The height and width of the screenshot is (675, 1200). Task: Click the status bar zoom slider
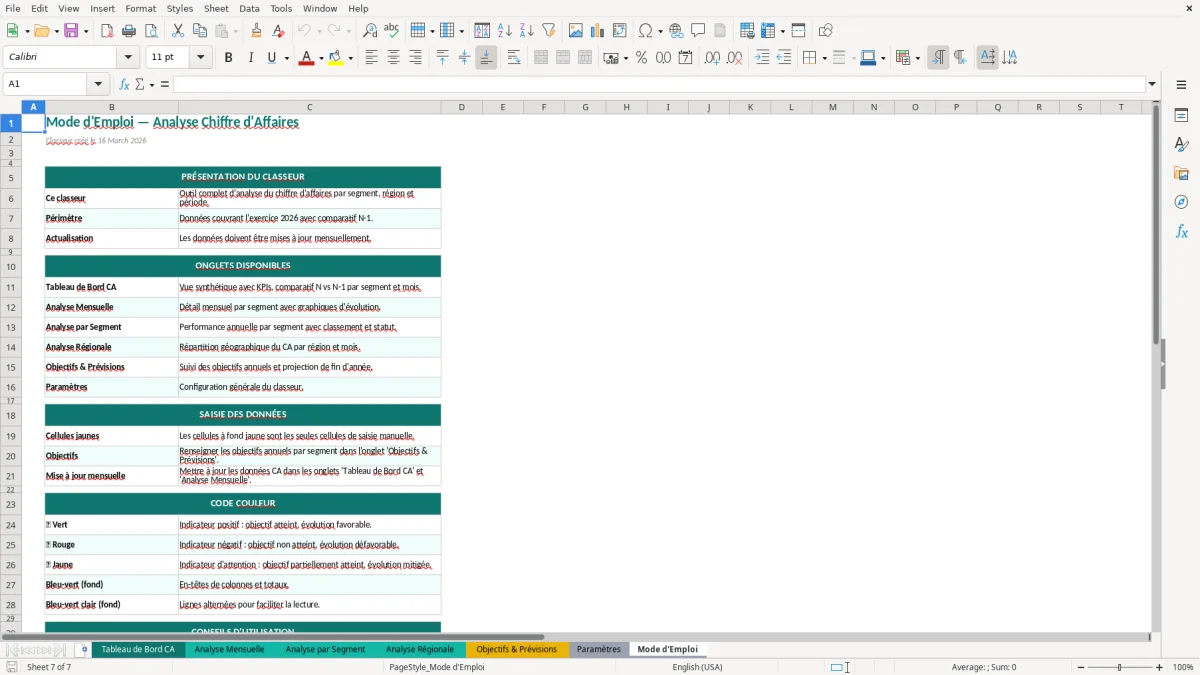tap(1119, 667)
